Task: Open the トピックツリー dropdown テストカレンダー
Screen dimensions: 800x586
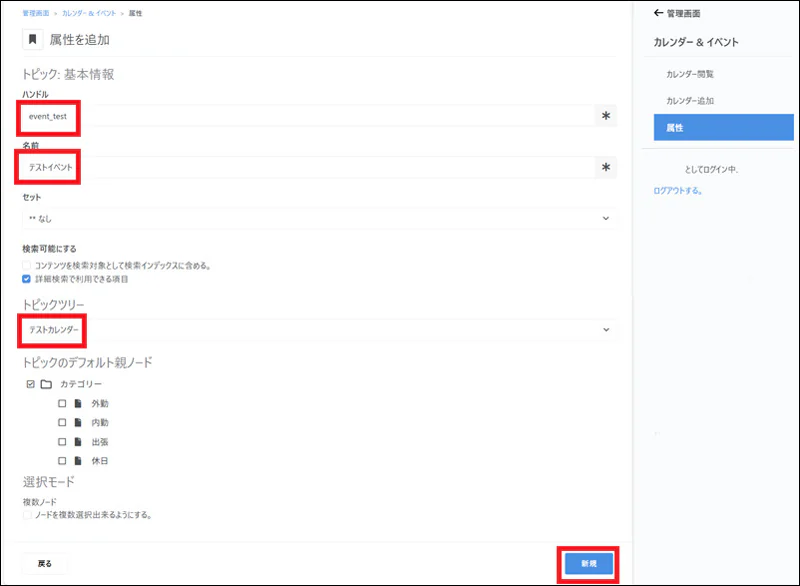Action: tap(319, 330)
